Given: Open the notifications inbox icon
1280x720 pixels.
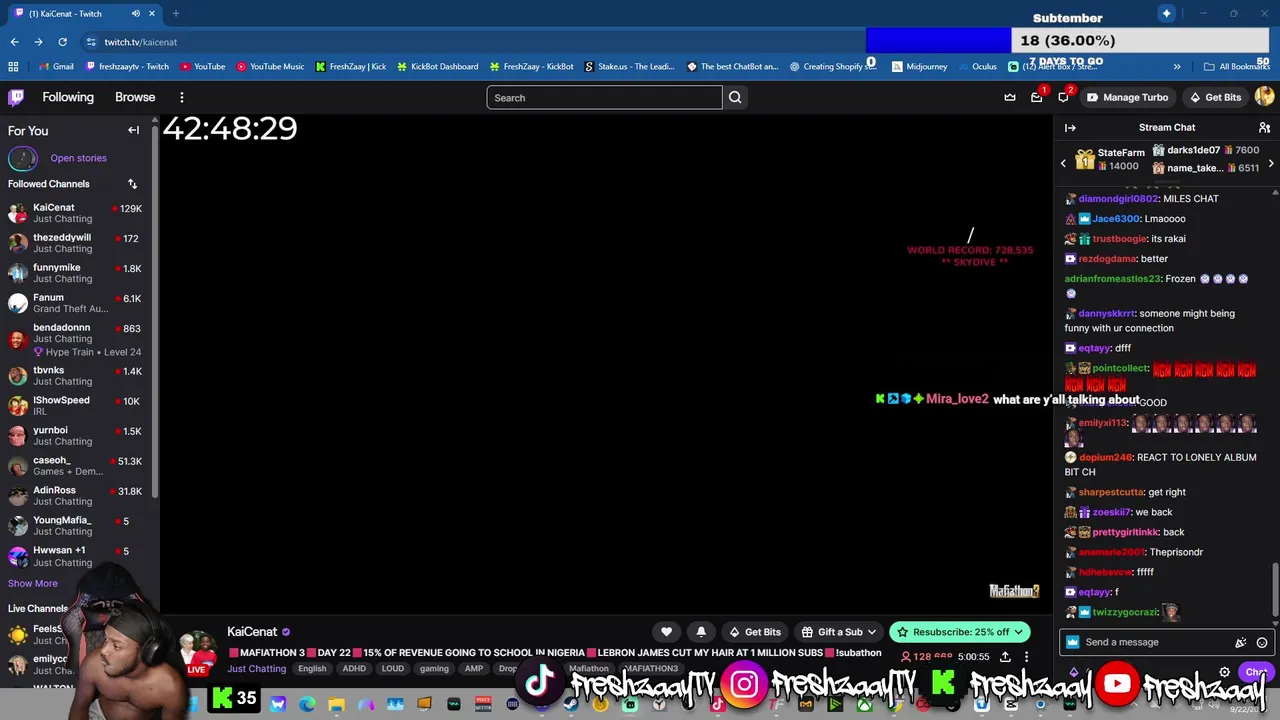Looking at the screenshot, I should point(1037,97).
